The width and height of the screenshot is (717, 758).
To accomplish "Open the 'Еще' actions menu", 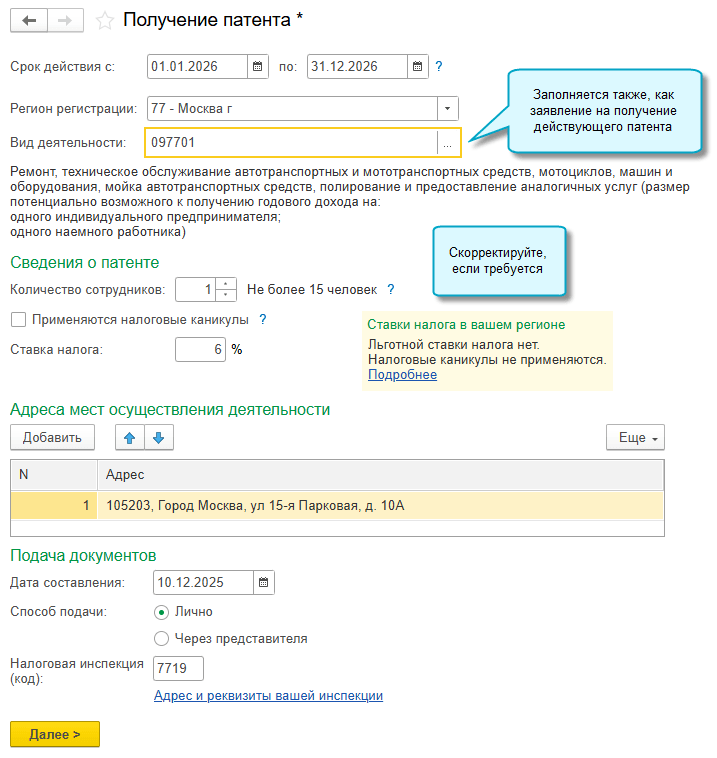I will click(x=635, y=437).
